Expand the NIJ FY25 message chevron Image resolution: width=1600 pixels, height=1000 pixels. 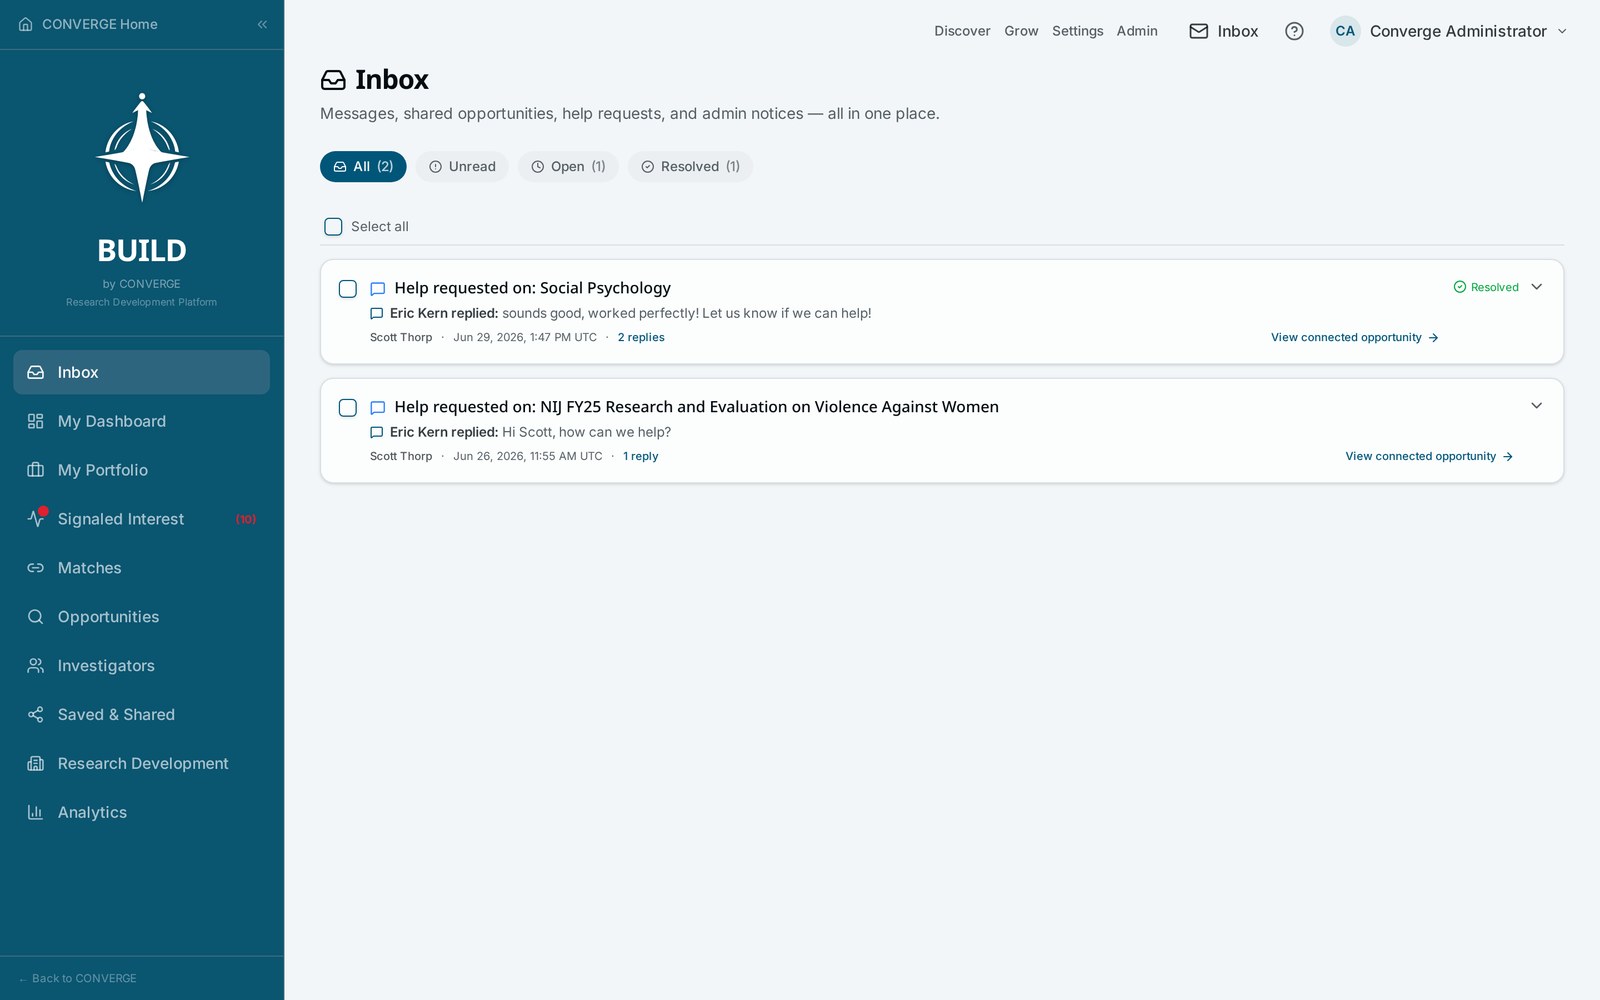coord(1537,406)
